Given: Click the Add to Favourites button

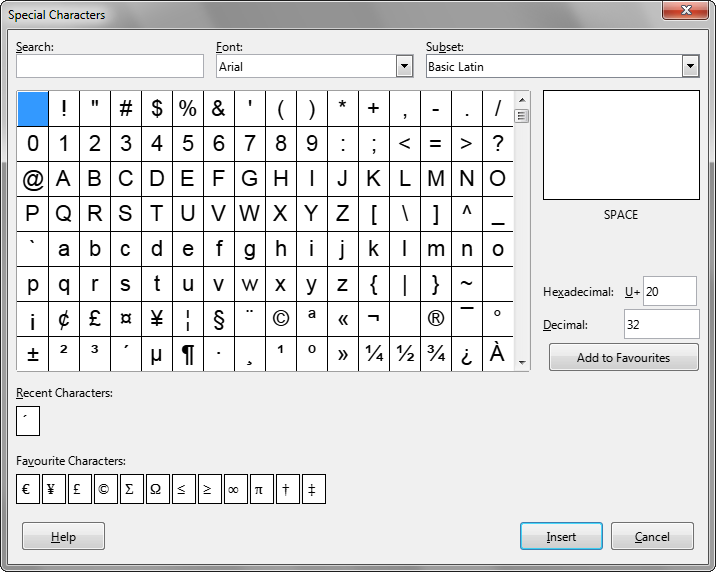Looking at the screenshot, I should 623,358.
